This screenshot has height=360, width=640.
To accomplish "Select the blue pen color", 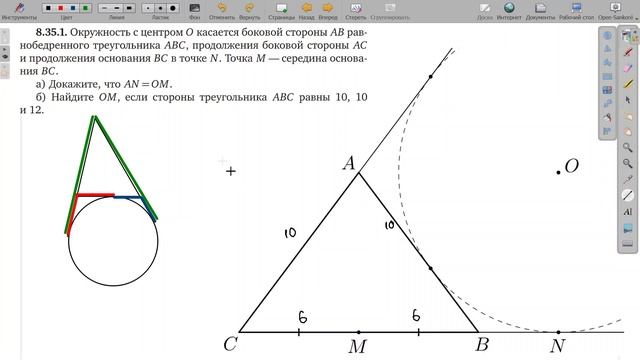I will click(73, 8).
